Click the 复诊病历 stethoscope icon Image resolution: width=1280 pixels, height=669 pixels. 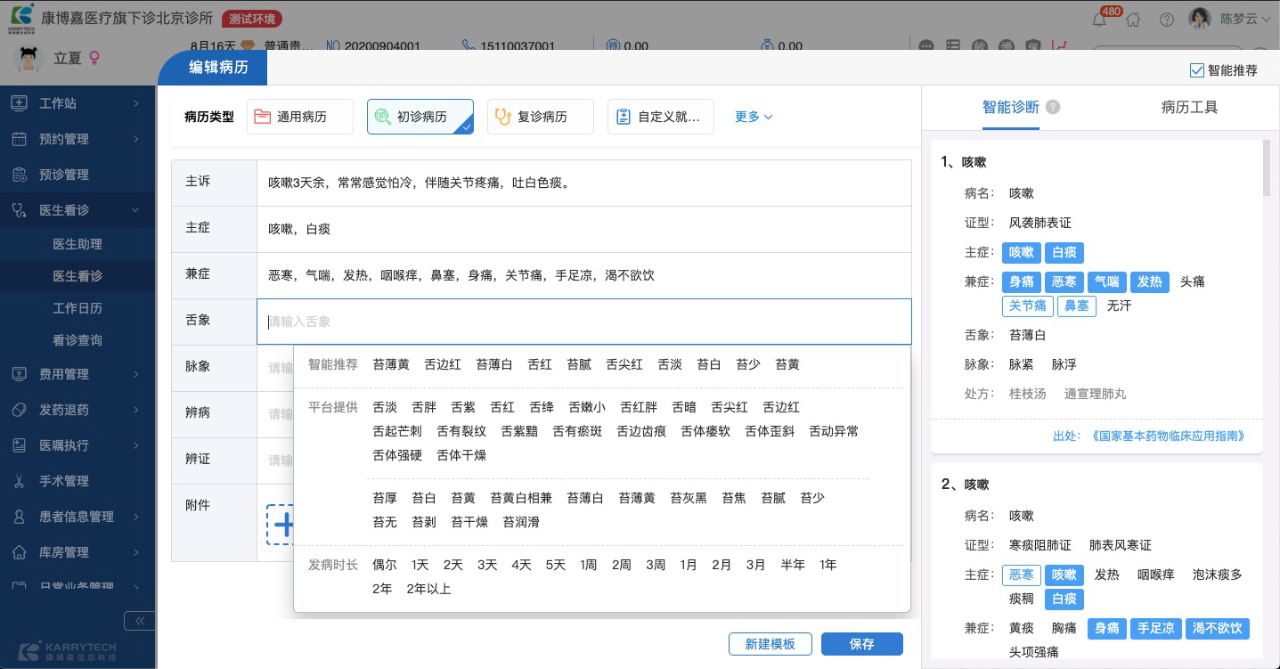[x=503, y=117]
